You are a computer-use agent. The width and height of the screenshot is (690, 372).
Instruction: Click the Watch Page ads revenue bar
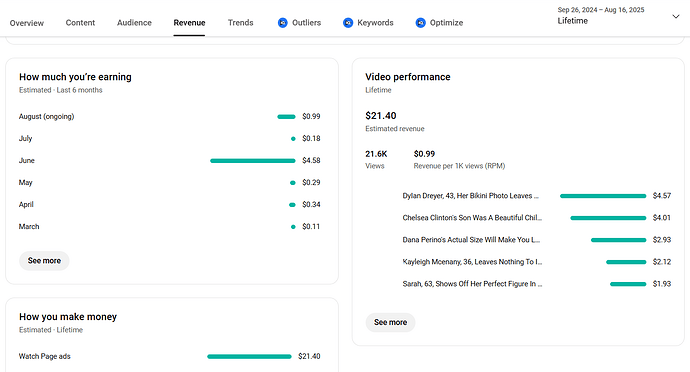250,357
